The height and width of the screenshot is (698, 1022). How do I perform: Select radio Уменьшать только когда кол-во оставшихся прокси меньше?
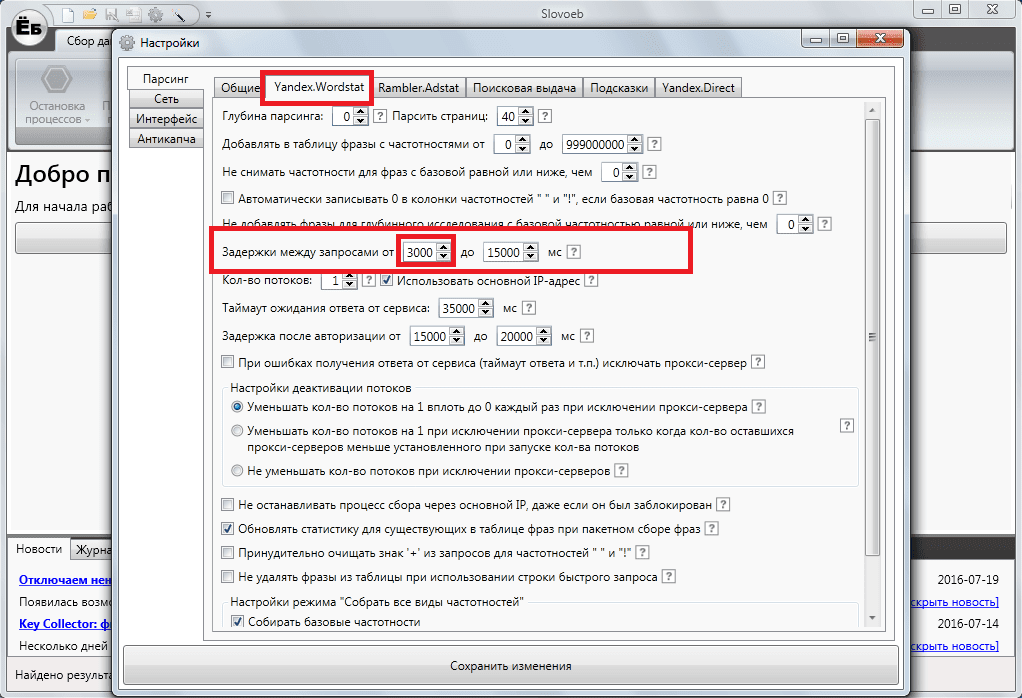click(237, 431)
